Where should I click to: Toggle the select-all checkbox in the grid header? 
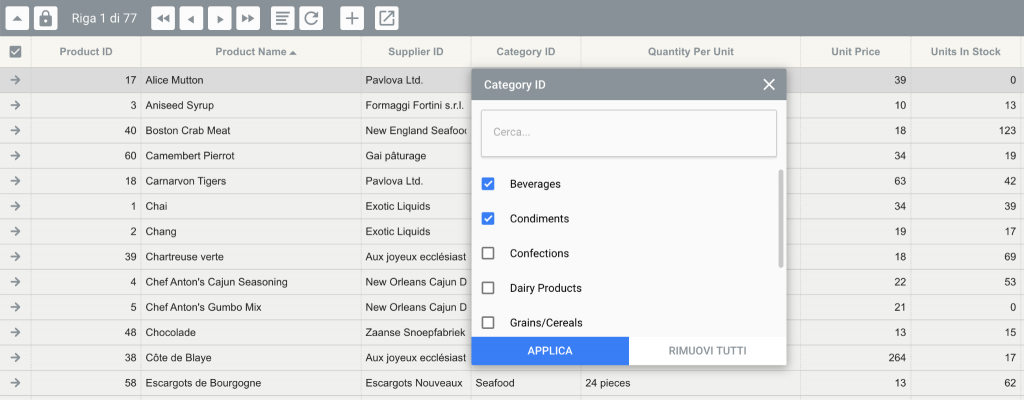(16, 52)
